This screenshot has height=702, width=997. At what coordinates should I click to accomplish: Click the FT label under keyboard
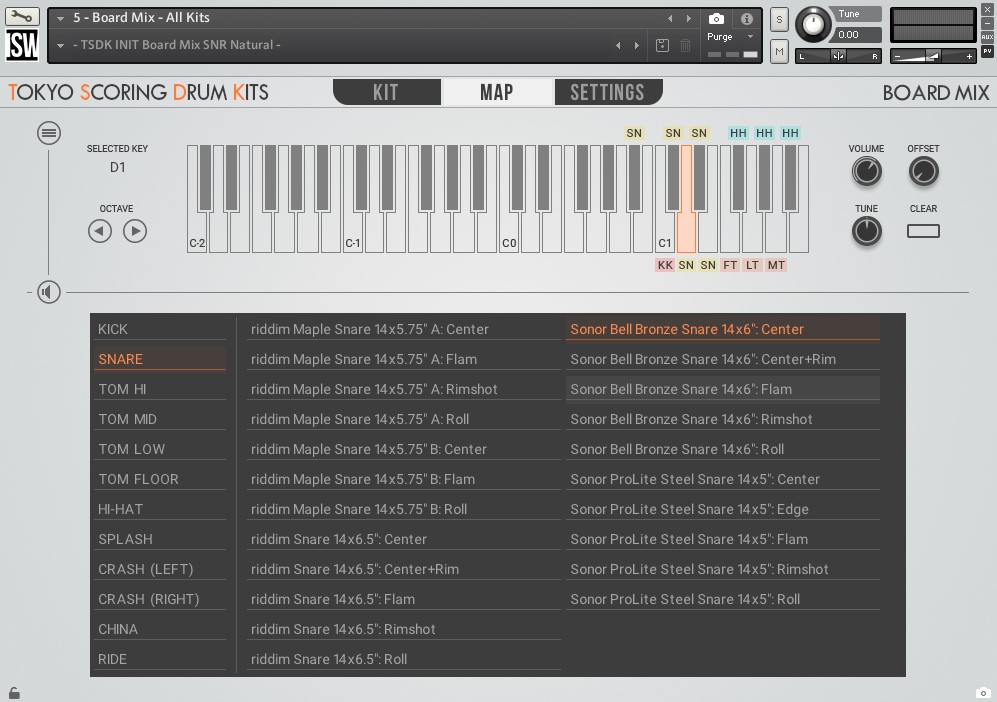[730, 265]
